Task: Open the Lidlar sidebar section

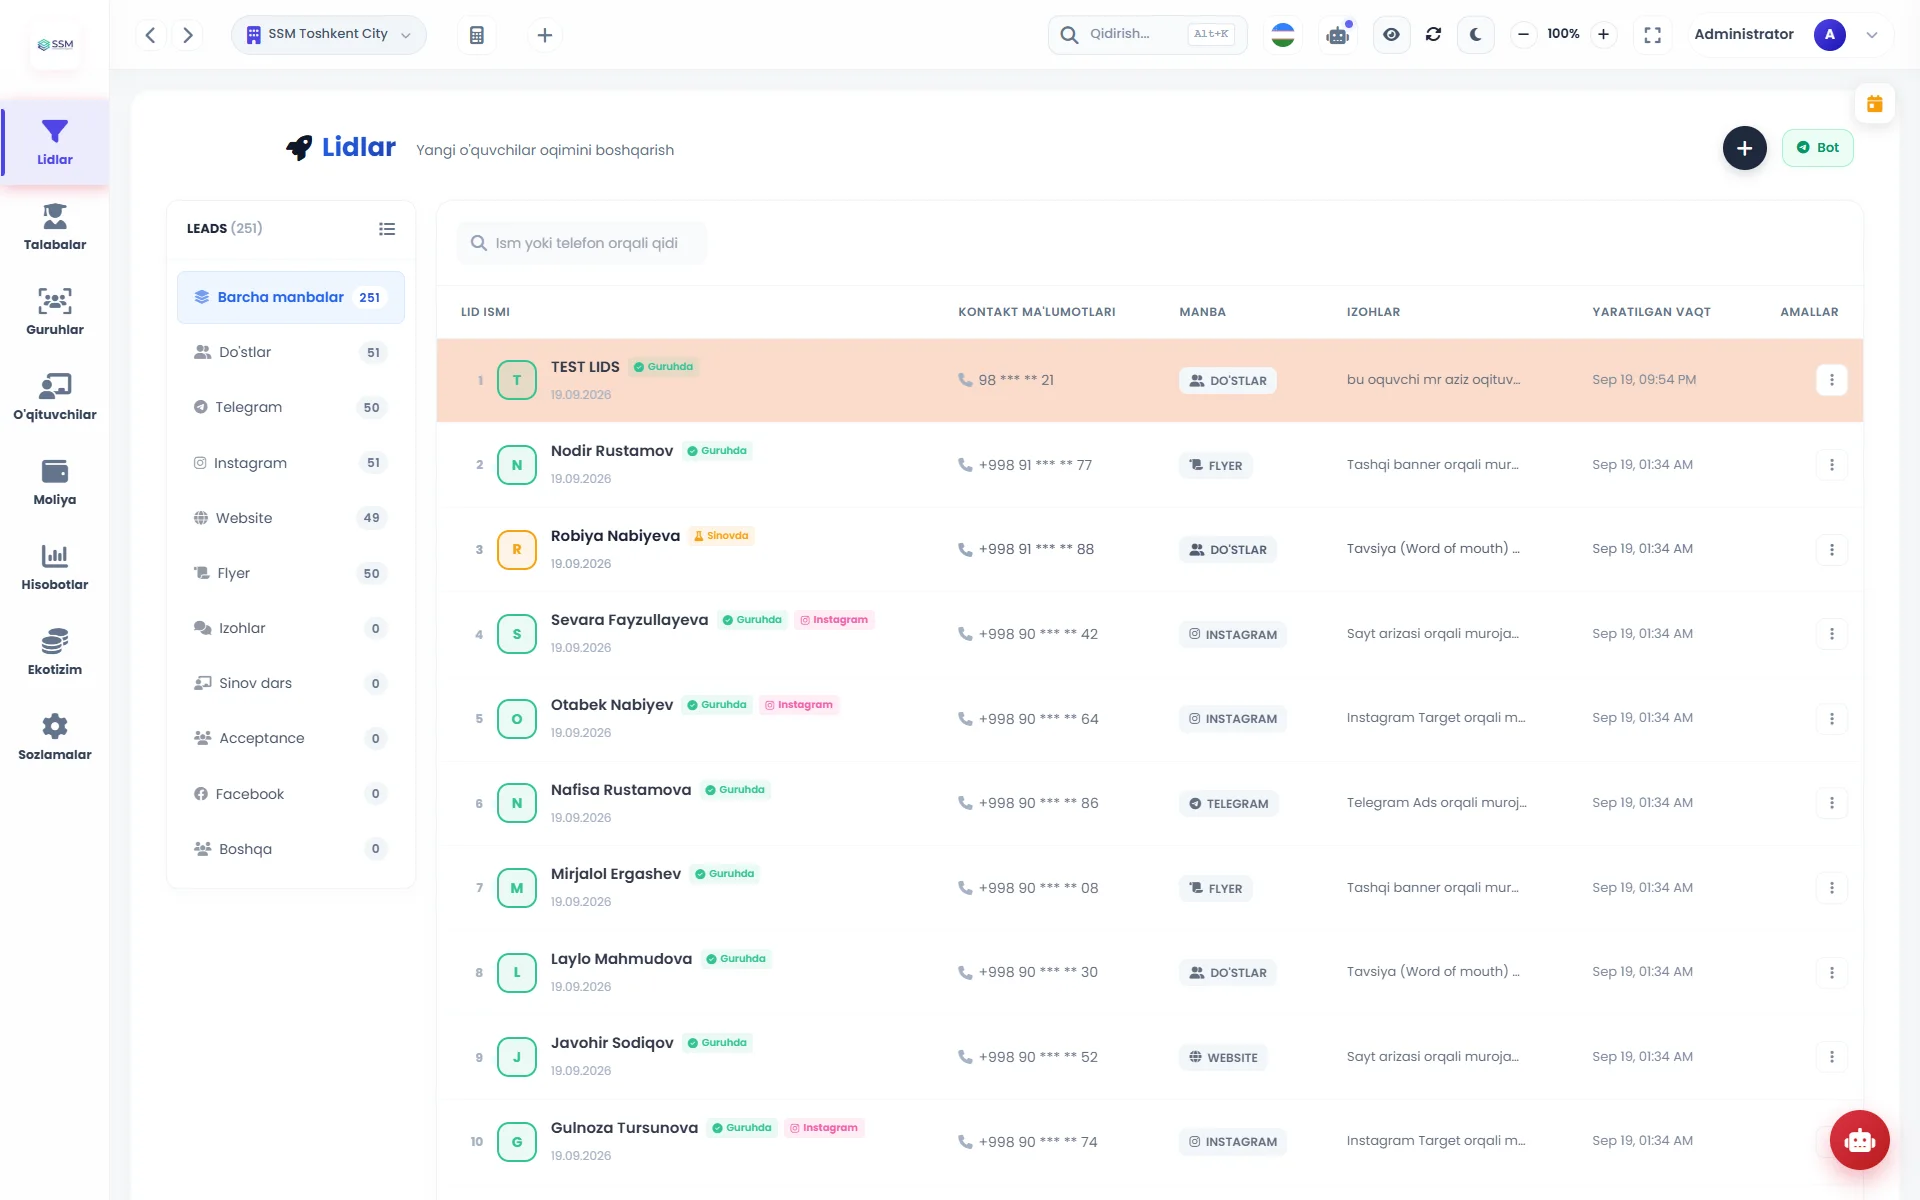Action: click(55, 143)
